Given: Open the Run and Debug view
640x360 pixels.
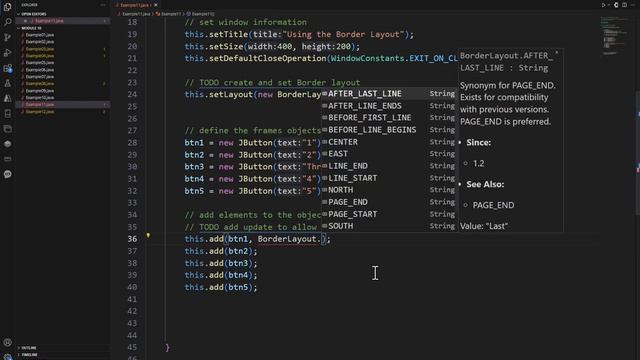Looking at the screenshot, I should click(x=7, y=53).
